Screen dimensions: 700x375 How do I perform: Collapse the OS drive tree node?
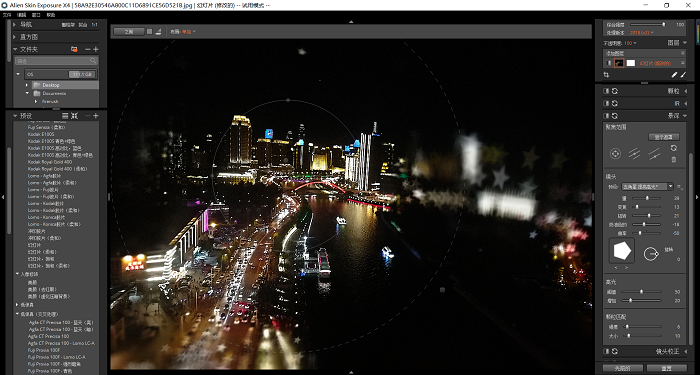(x=18, y=74)
